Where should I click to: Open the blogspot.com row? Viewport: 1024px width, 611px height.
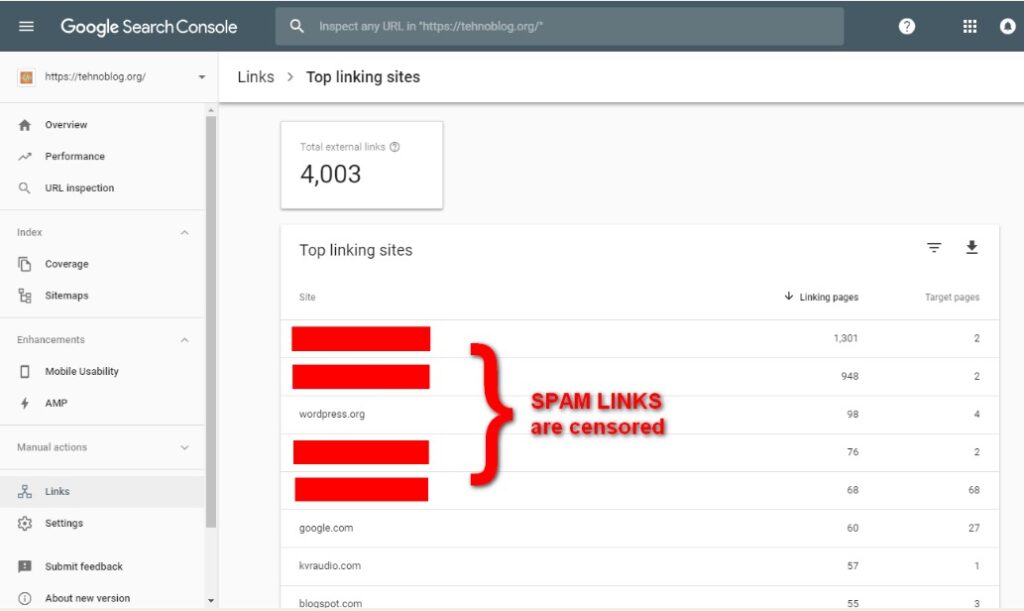pos(639,598)
